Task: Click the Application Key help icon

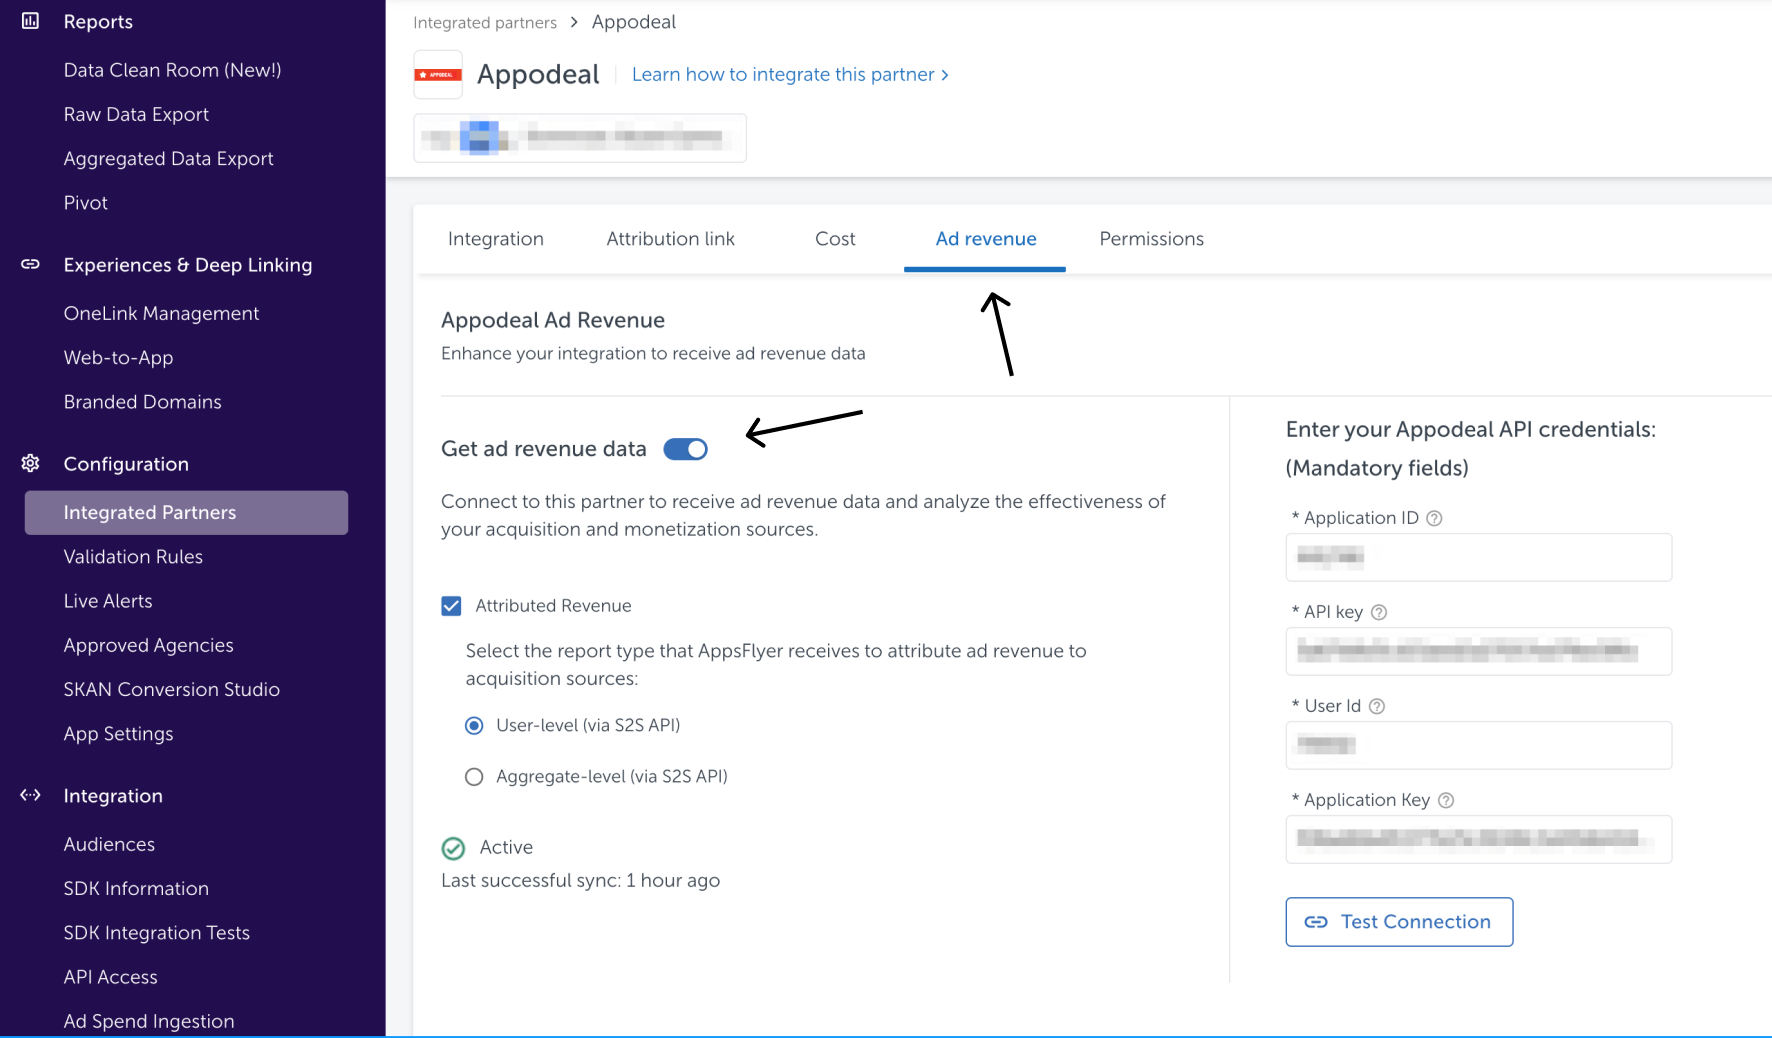Action: (x=1446, y=800)
